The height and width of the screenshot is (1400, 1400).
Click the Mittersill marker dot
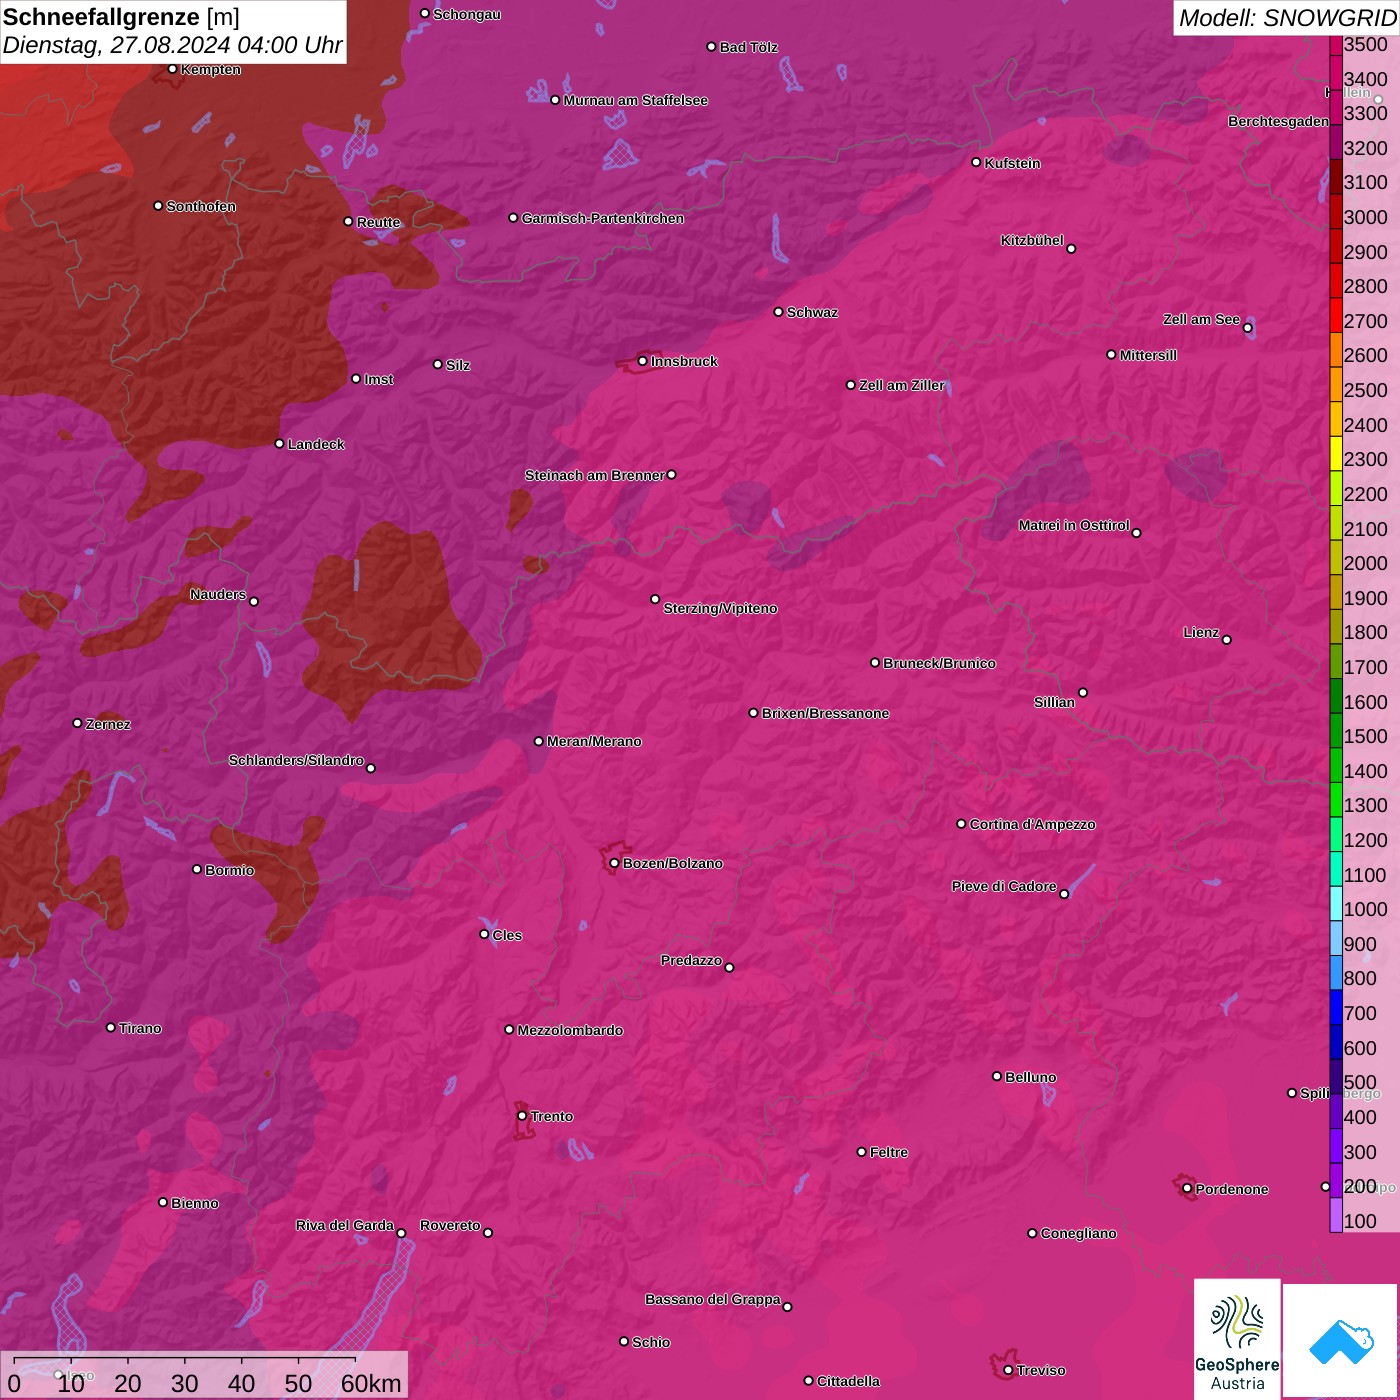point(1111,355)
